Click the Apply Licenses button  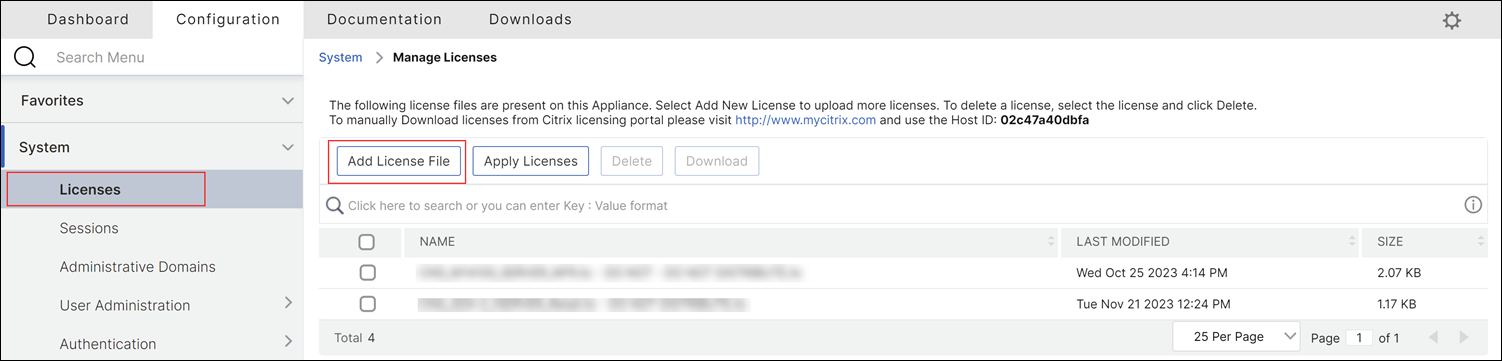[530, 161]
